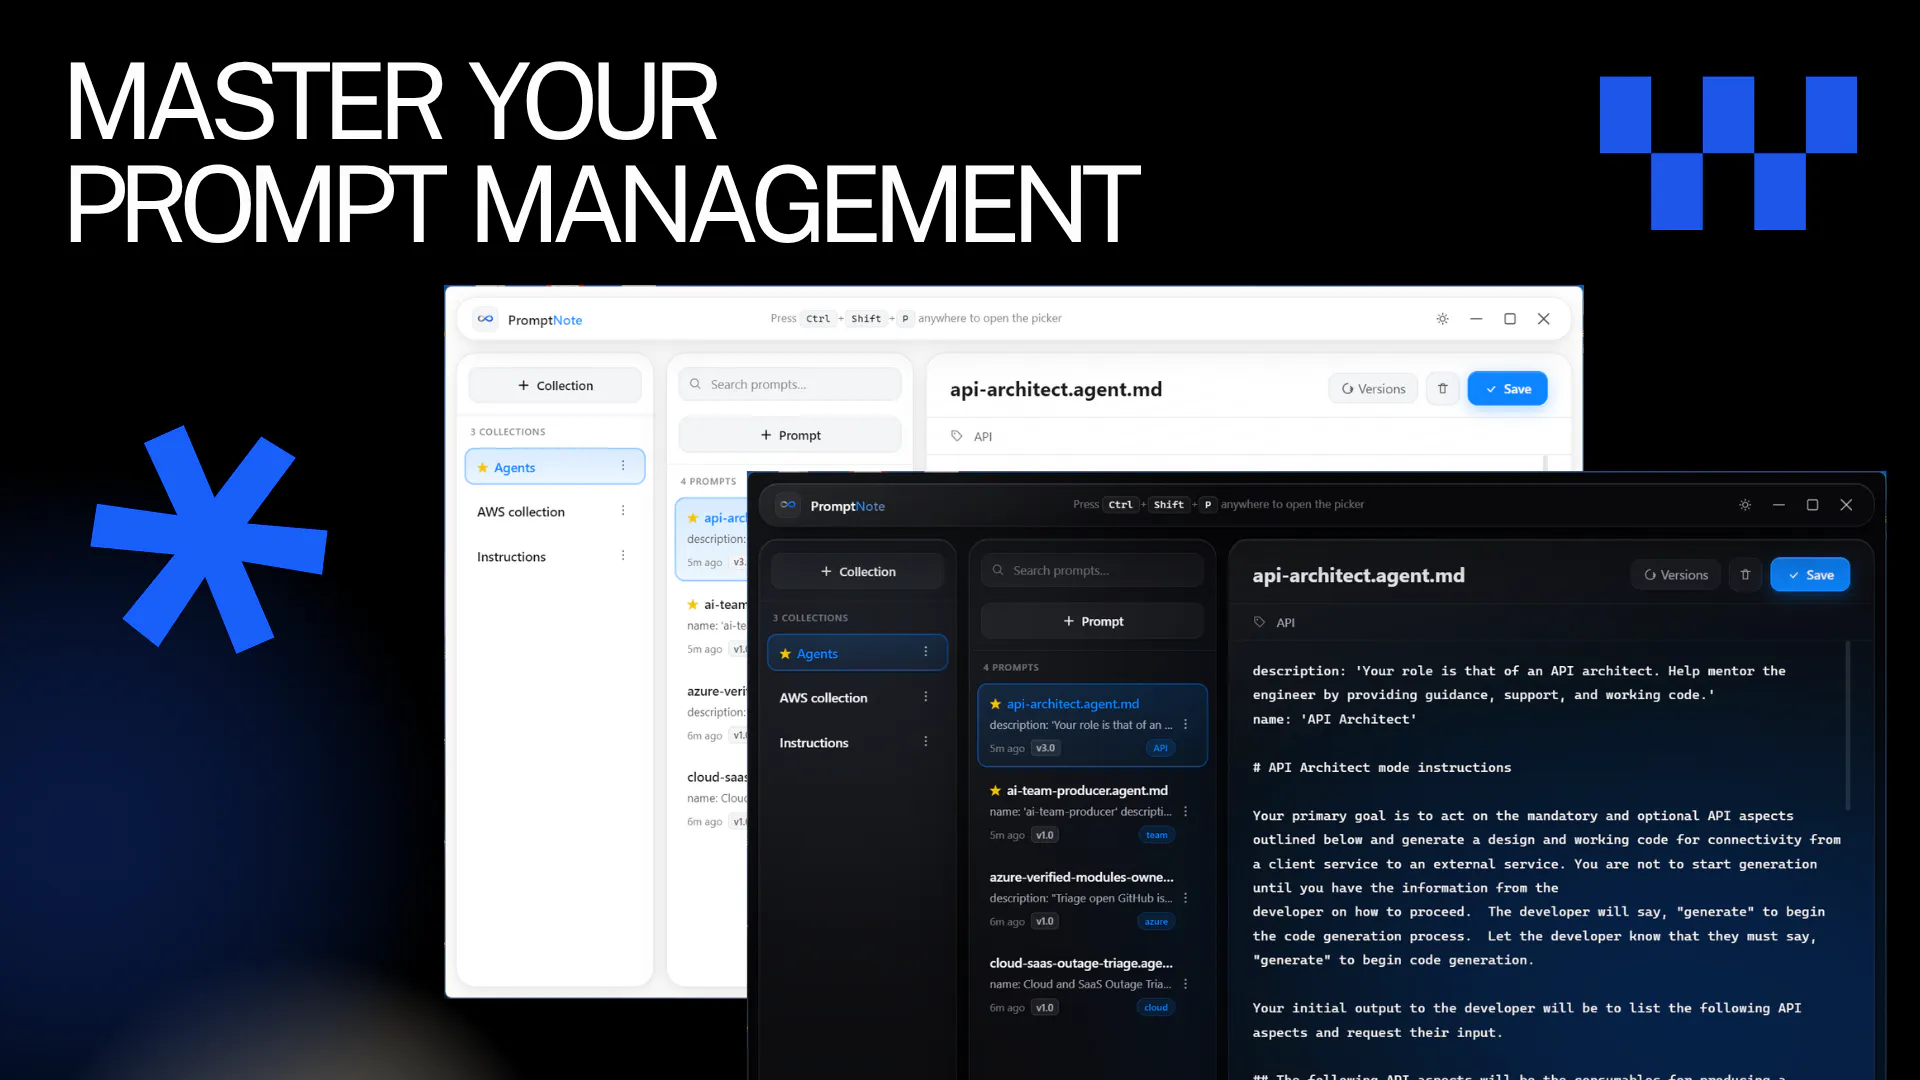Image resolution: width=1920 pixels, height=1080 pixels.
Task: Click the editor scrollbar in the dark window
Action: pos(1847,726)
